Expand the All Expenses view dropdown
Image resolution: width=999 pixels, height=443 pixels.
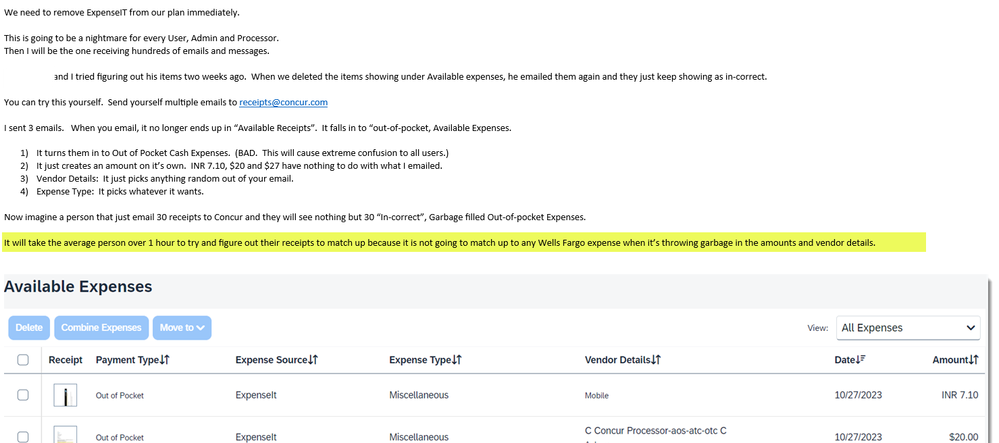coord(908,328)
